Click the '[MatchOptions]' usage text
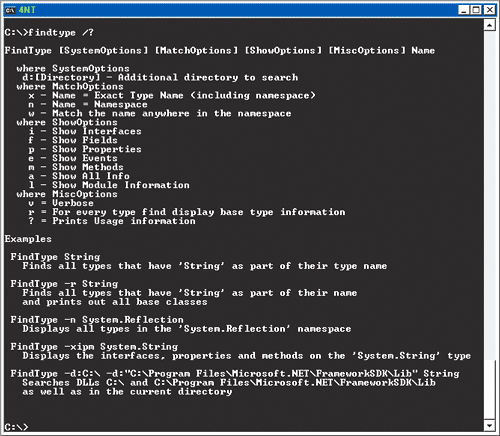This screenshot has width=500, height=436. (x=196, y=50)
